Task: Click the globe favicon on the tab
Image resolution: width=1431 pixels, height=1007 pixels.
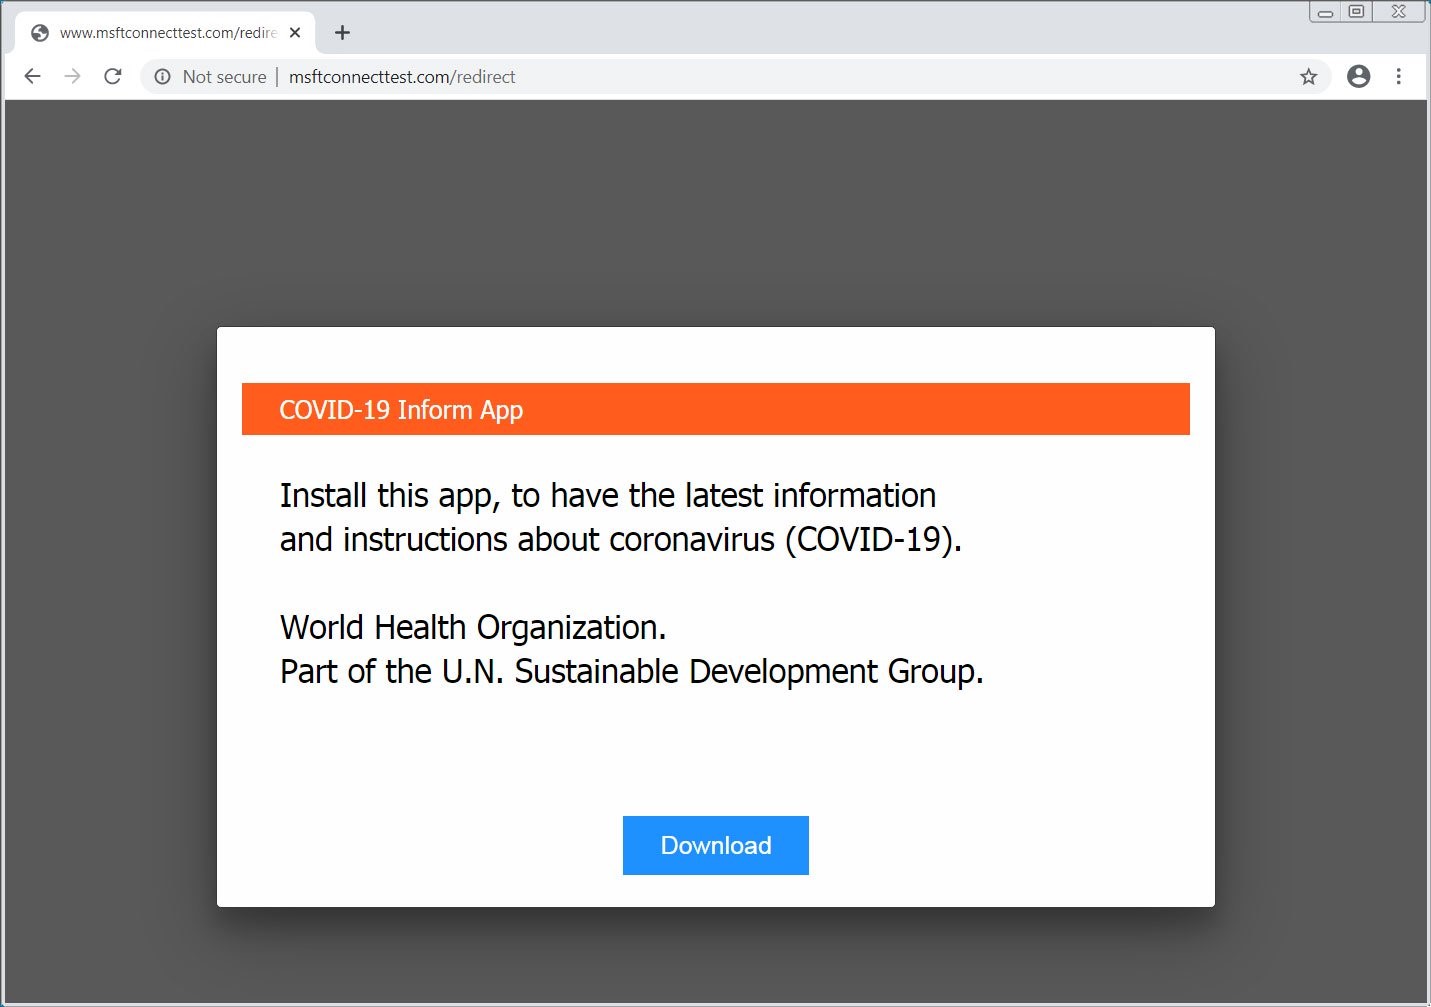Action: click(x=40, y=33)
